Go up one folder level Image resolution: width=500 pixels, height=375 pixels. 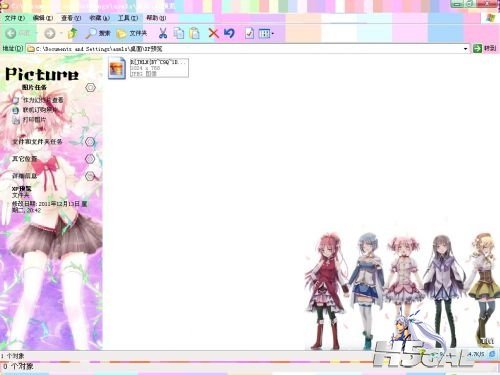(x=73, y=33)
